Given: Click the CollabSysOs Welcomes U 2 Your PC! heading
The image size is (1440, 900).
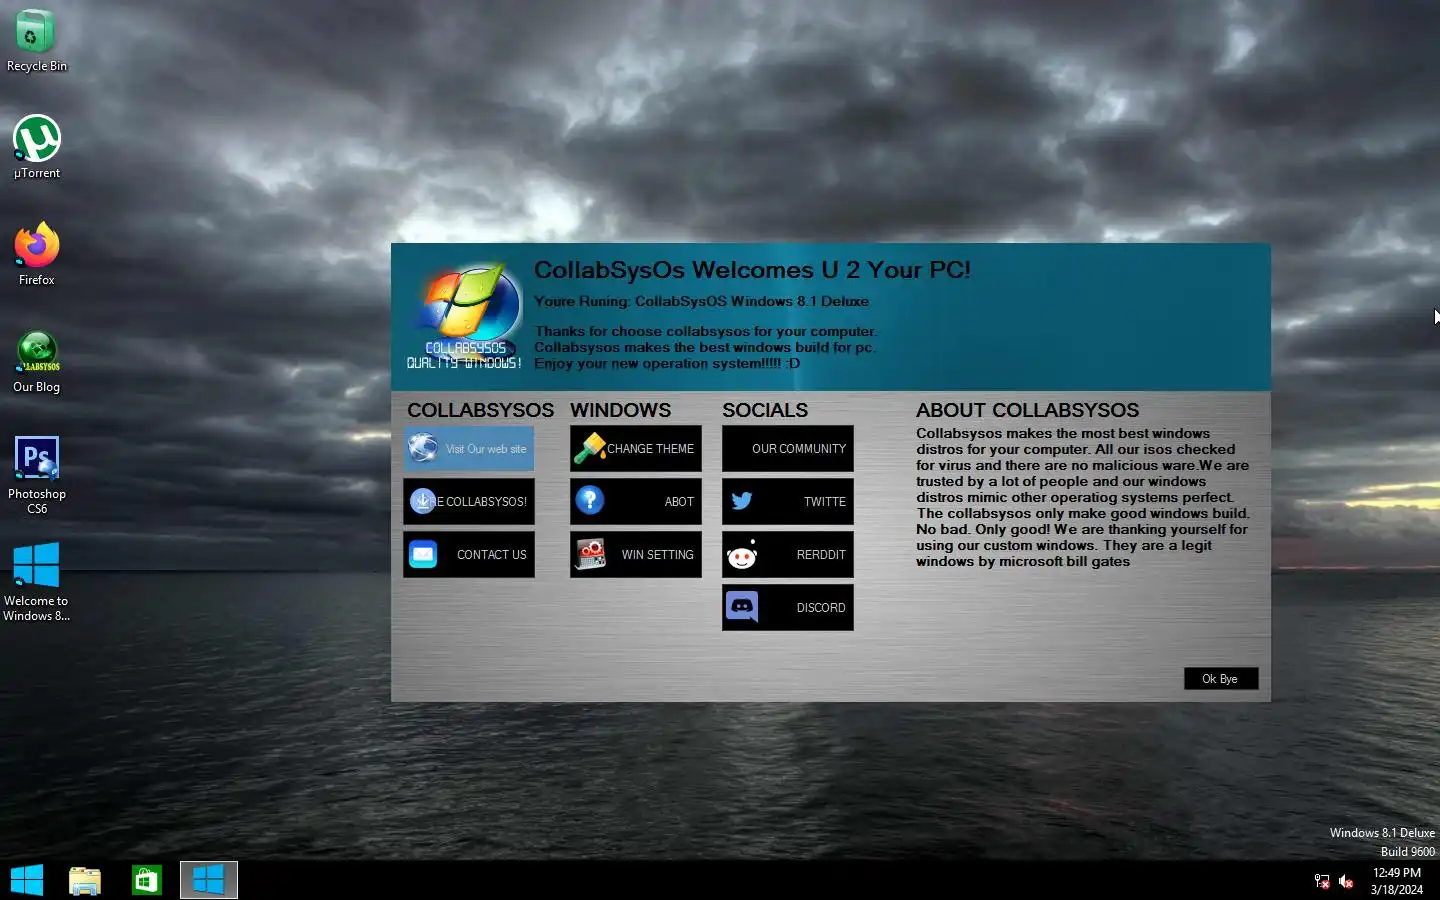Looking at the screenshot, I should tap(752, 270).
